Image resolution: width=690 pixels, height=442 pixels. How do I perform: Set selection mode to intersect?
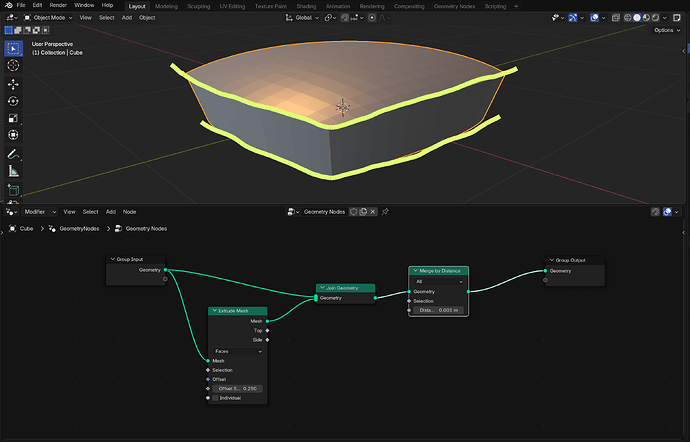coord(45,30)
